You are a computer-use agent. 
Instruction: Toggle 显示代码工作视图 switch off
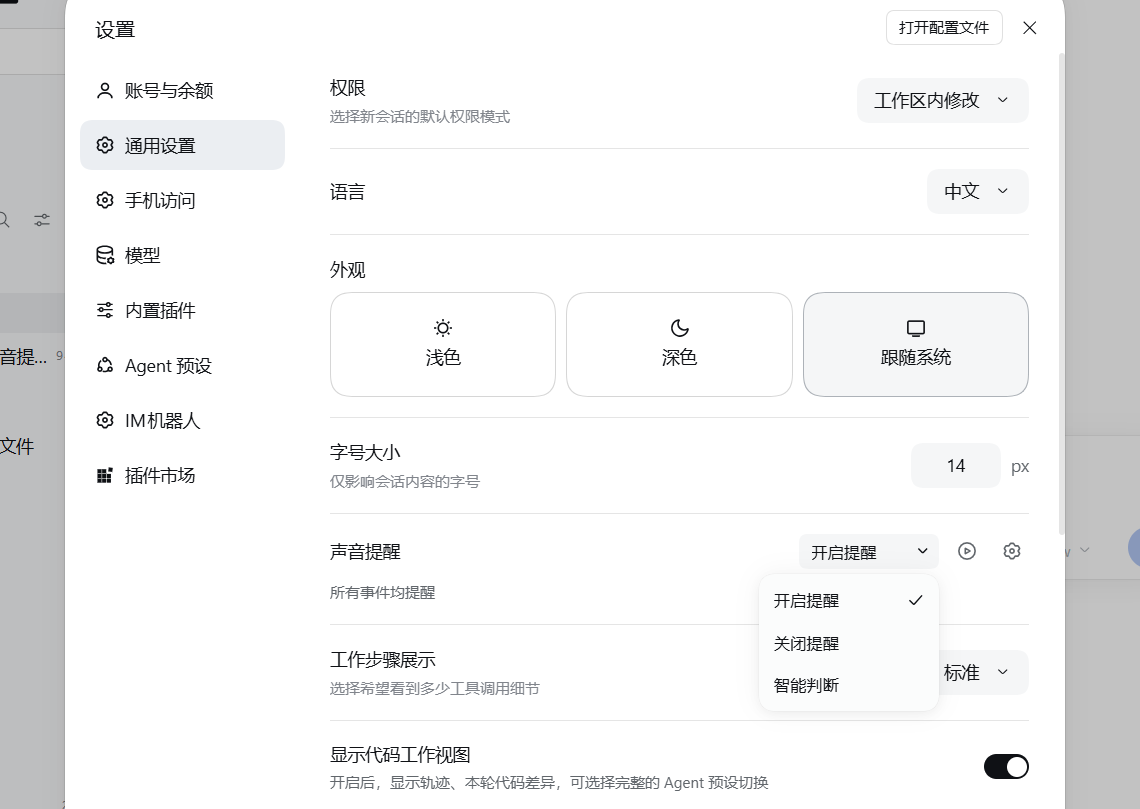point(1005,766)
